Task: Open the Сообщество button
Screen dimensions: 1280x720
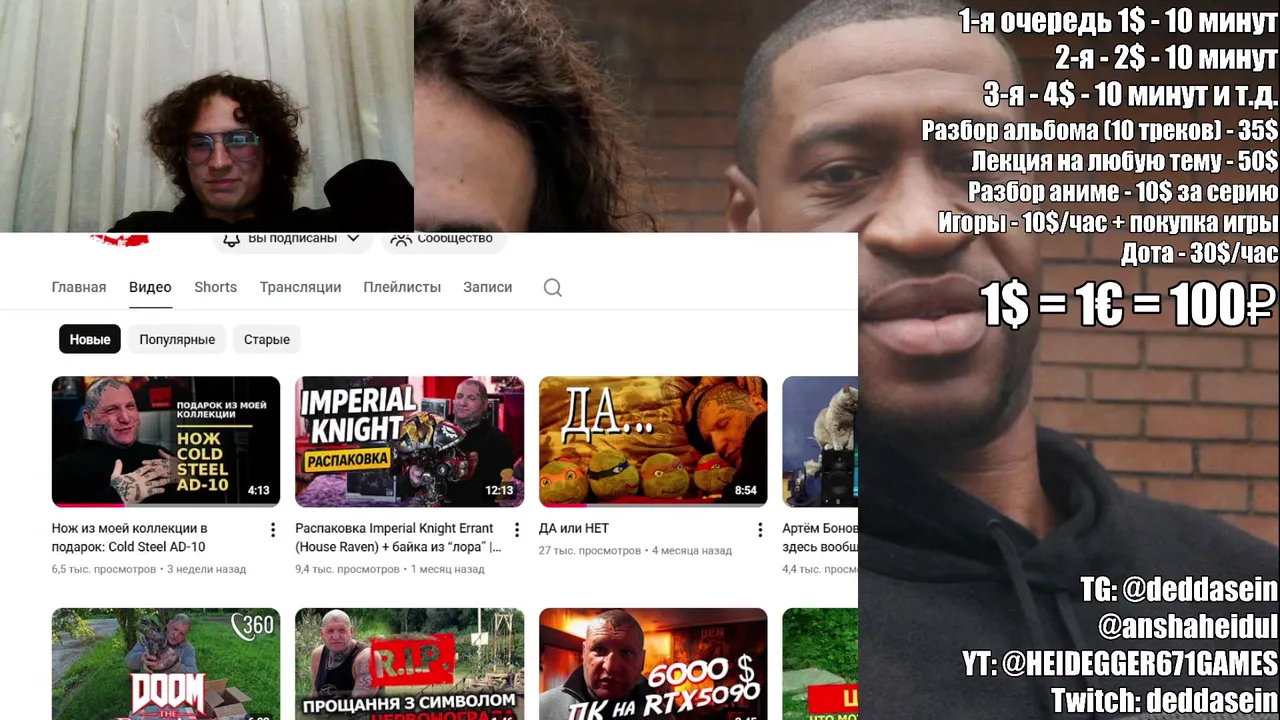Action: pos(442,239)
